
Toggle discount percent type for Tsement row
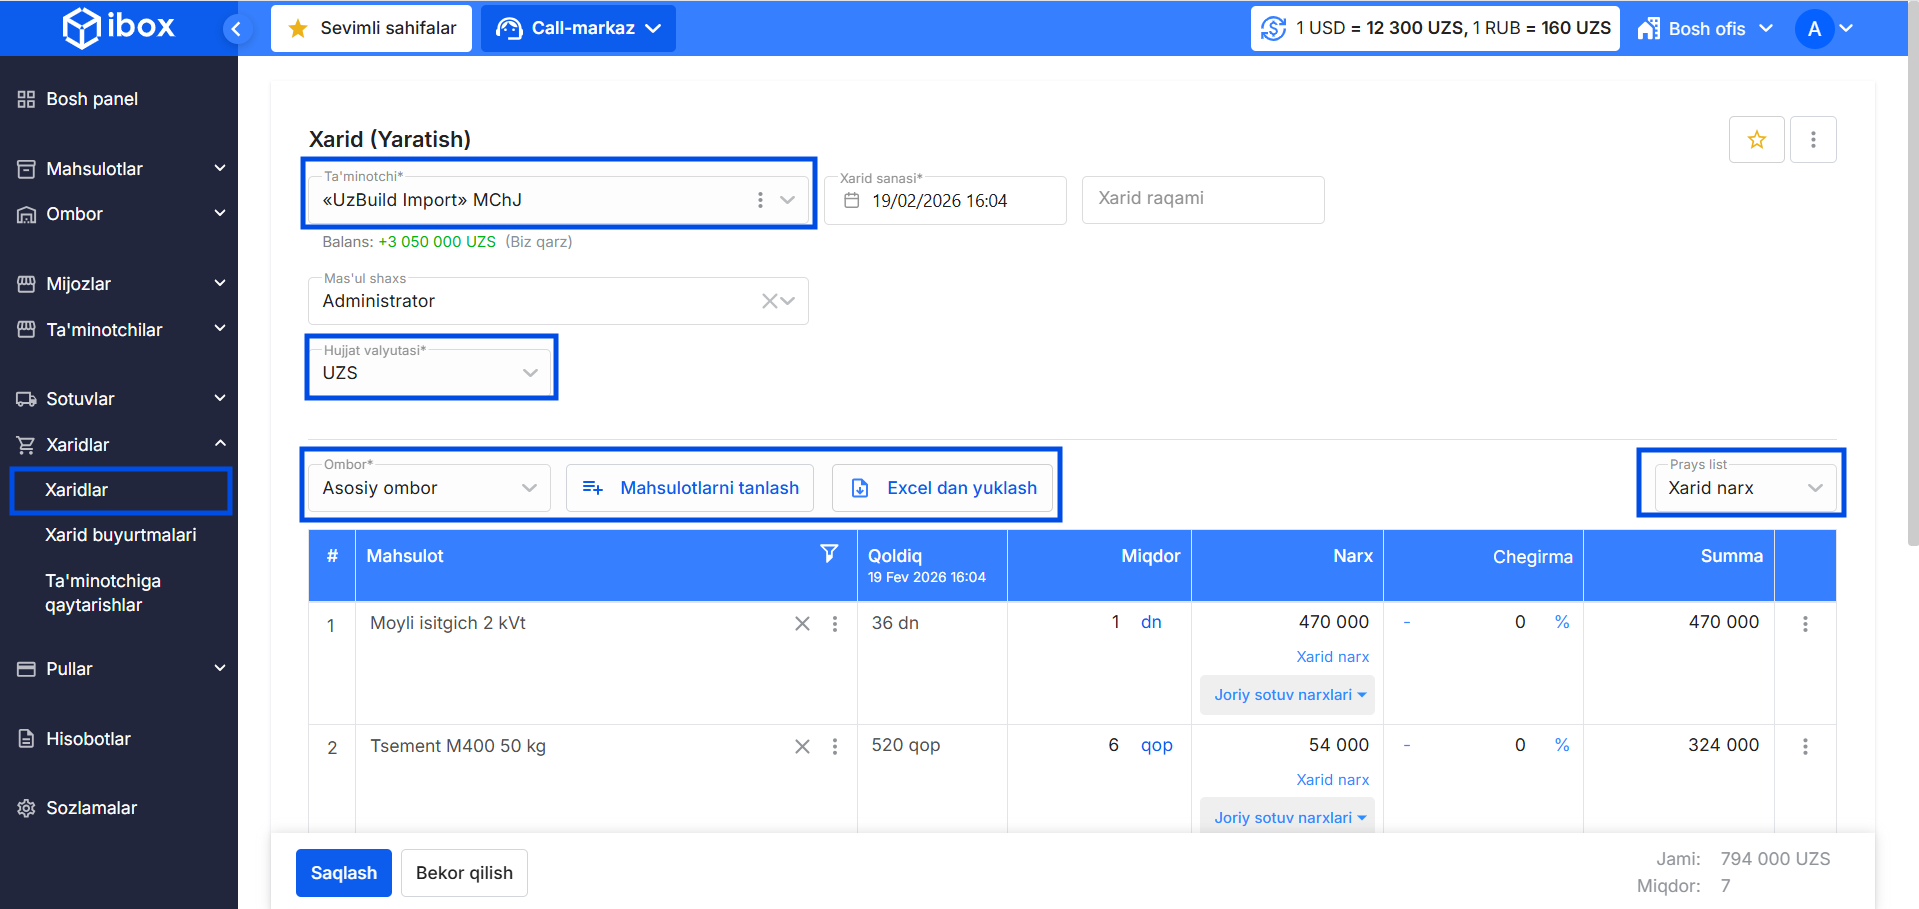pos(1561,745)
